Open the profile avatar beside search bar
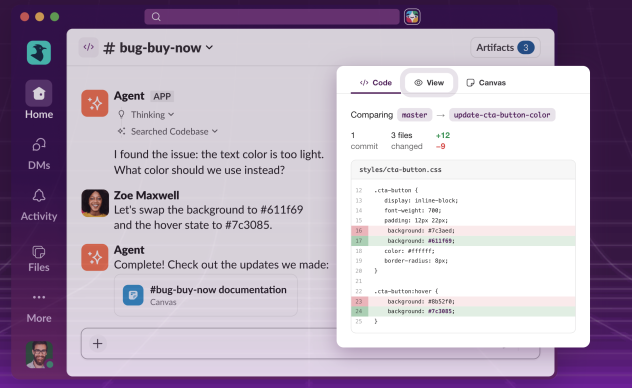 point(412,17)
